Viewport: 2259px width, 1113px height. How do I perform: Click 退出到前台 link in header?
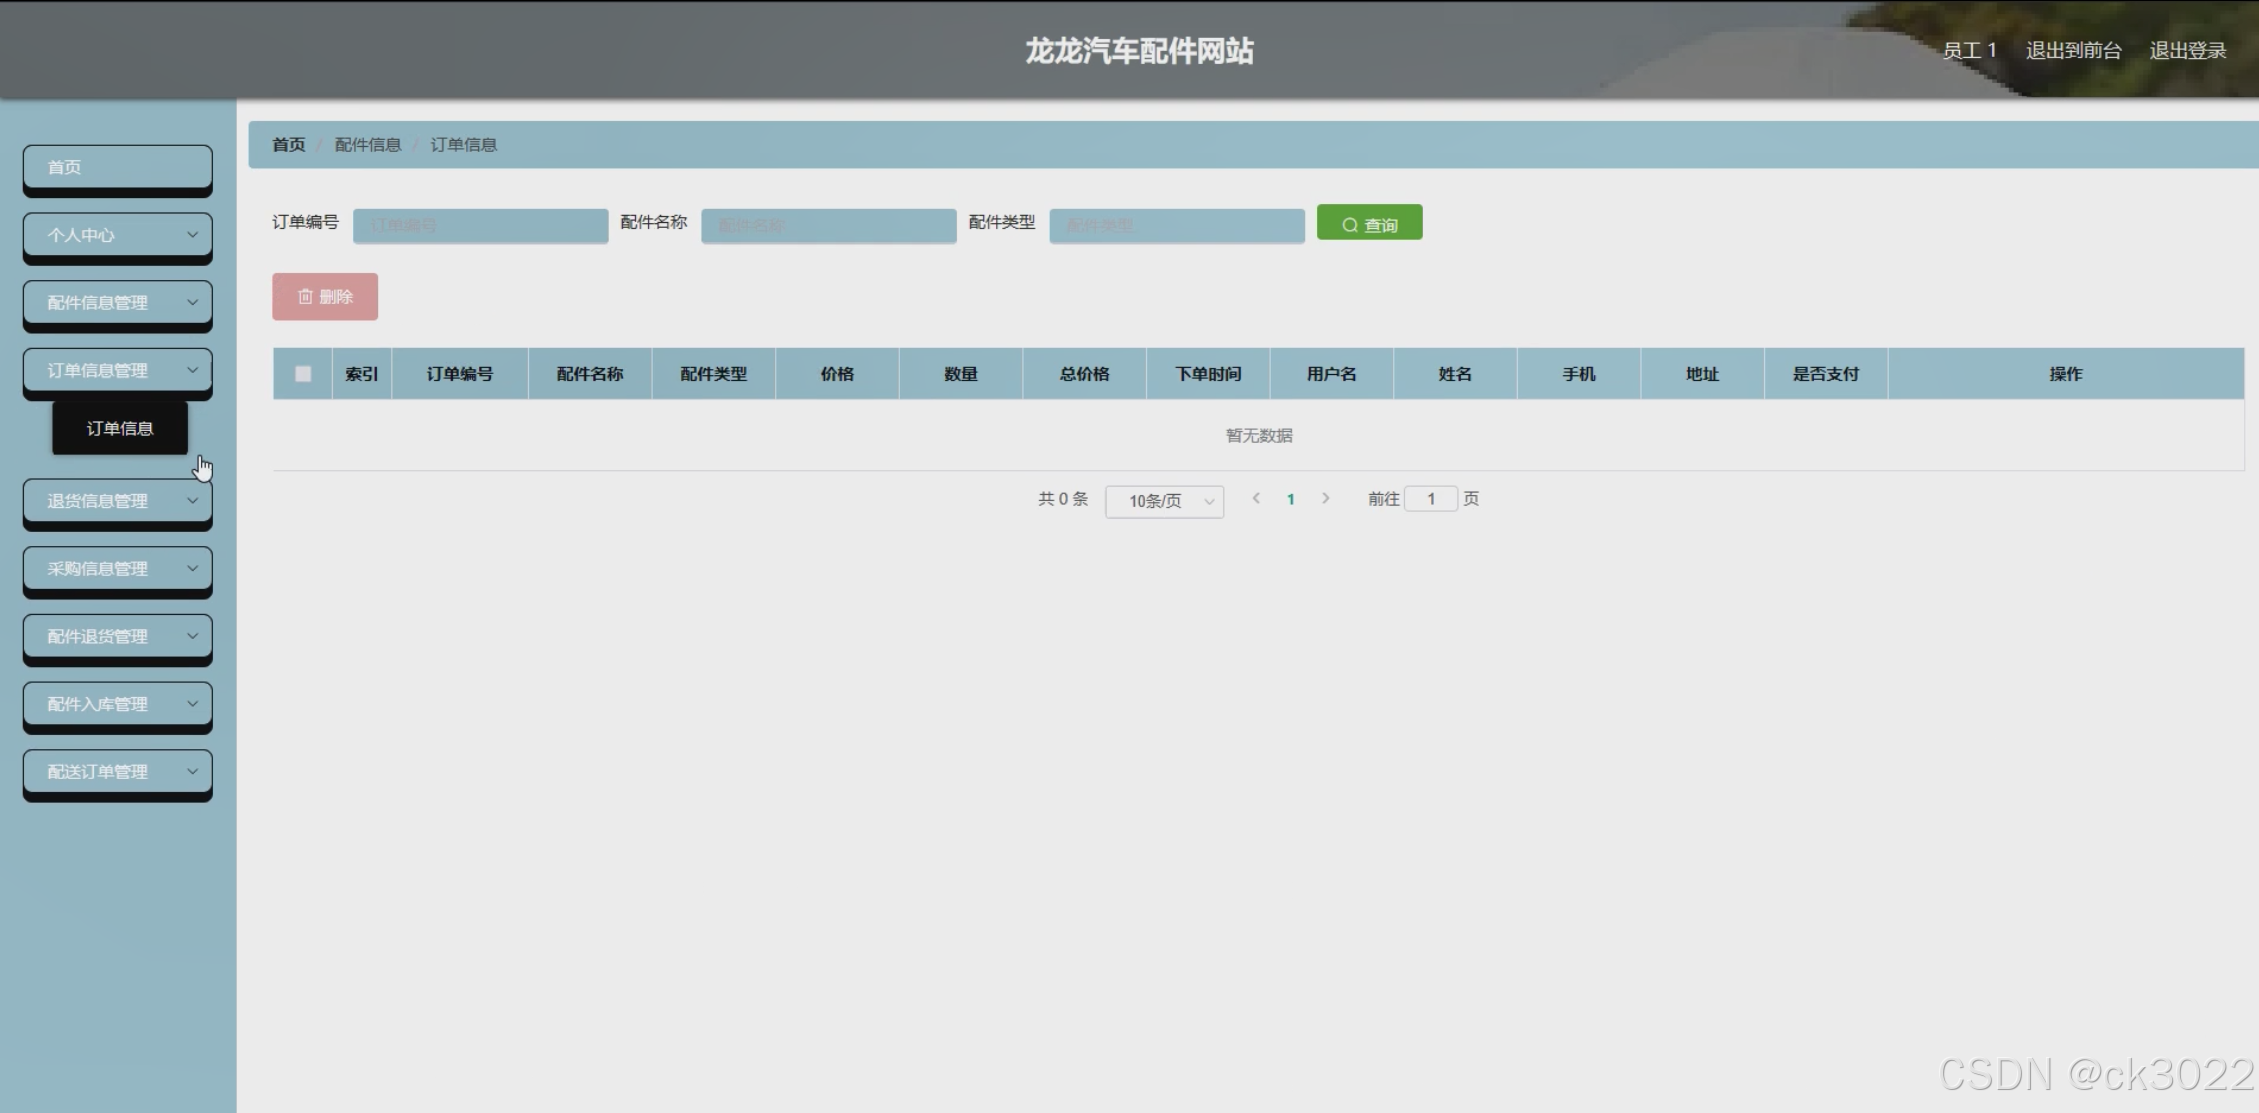(2073, 51)
